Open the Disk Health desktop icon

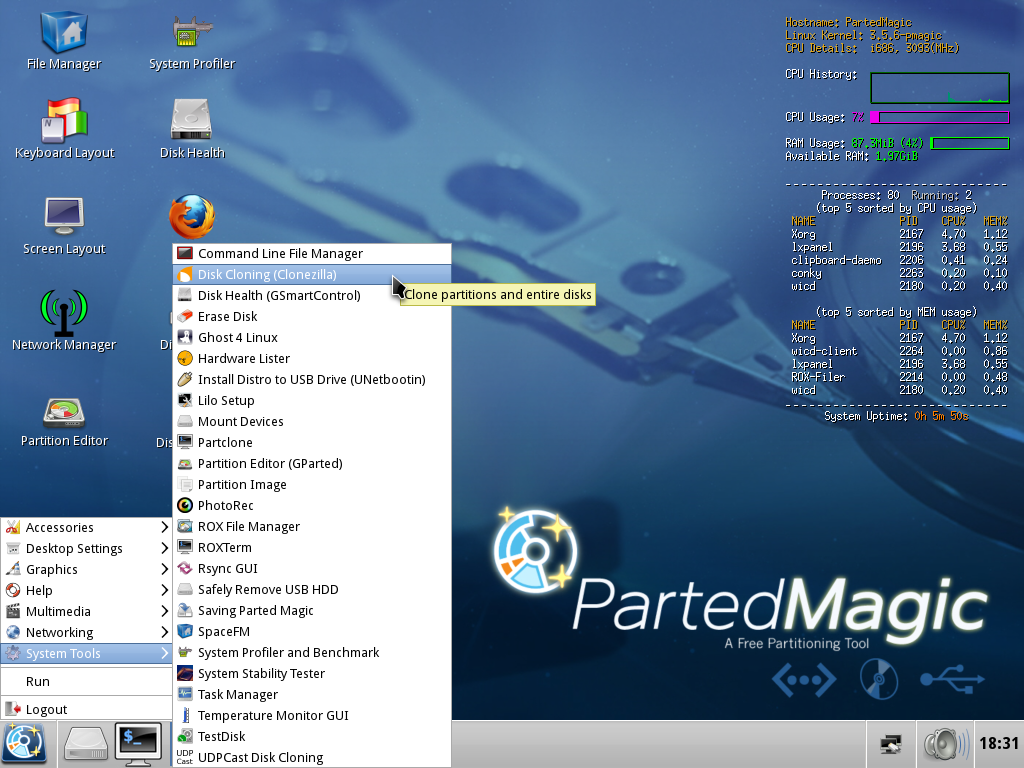(x=191, y=129)
